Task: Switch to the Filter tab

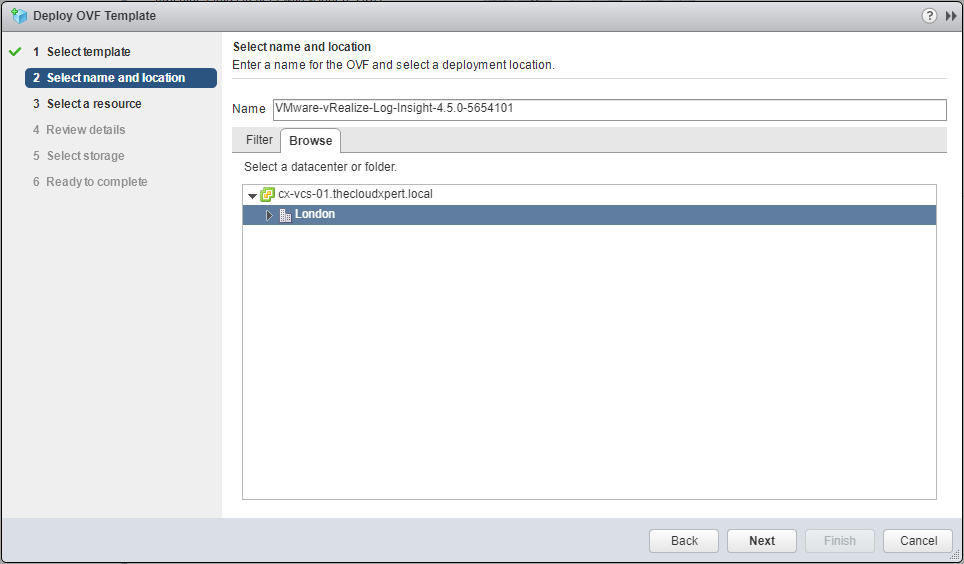Action: [259, 140]
